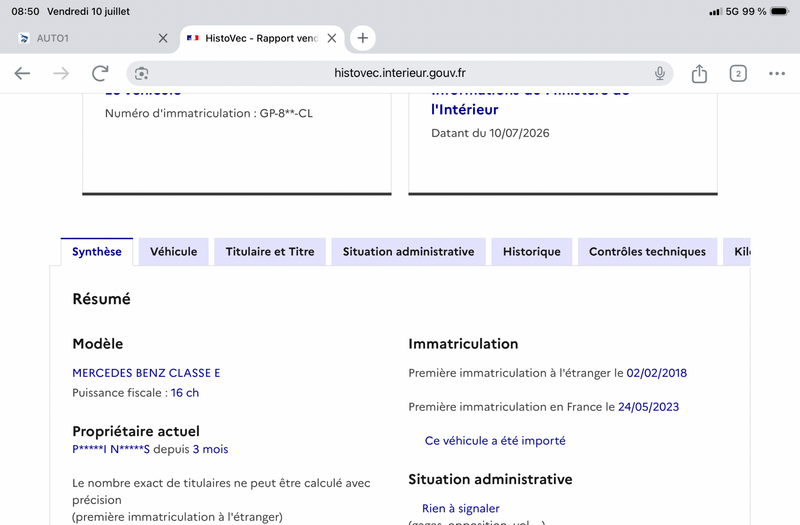Add a new browser tab
The width and height of the screenshot is (800, 525).
[x=362, y=38]
